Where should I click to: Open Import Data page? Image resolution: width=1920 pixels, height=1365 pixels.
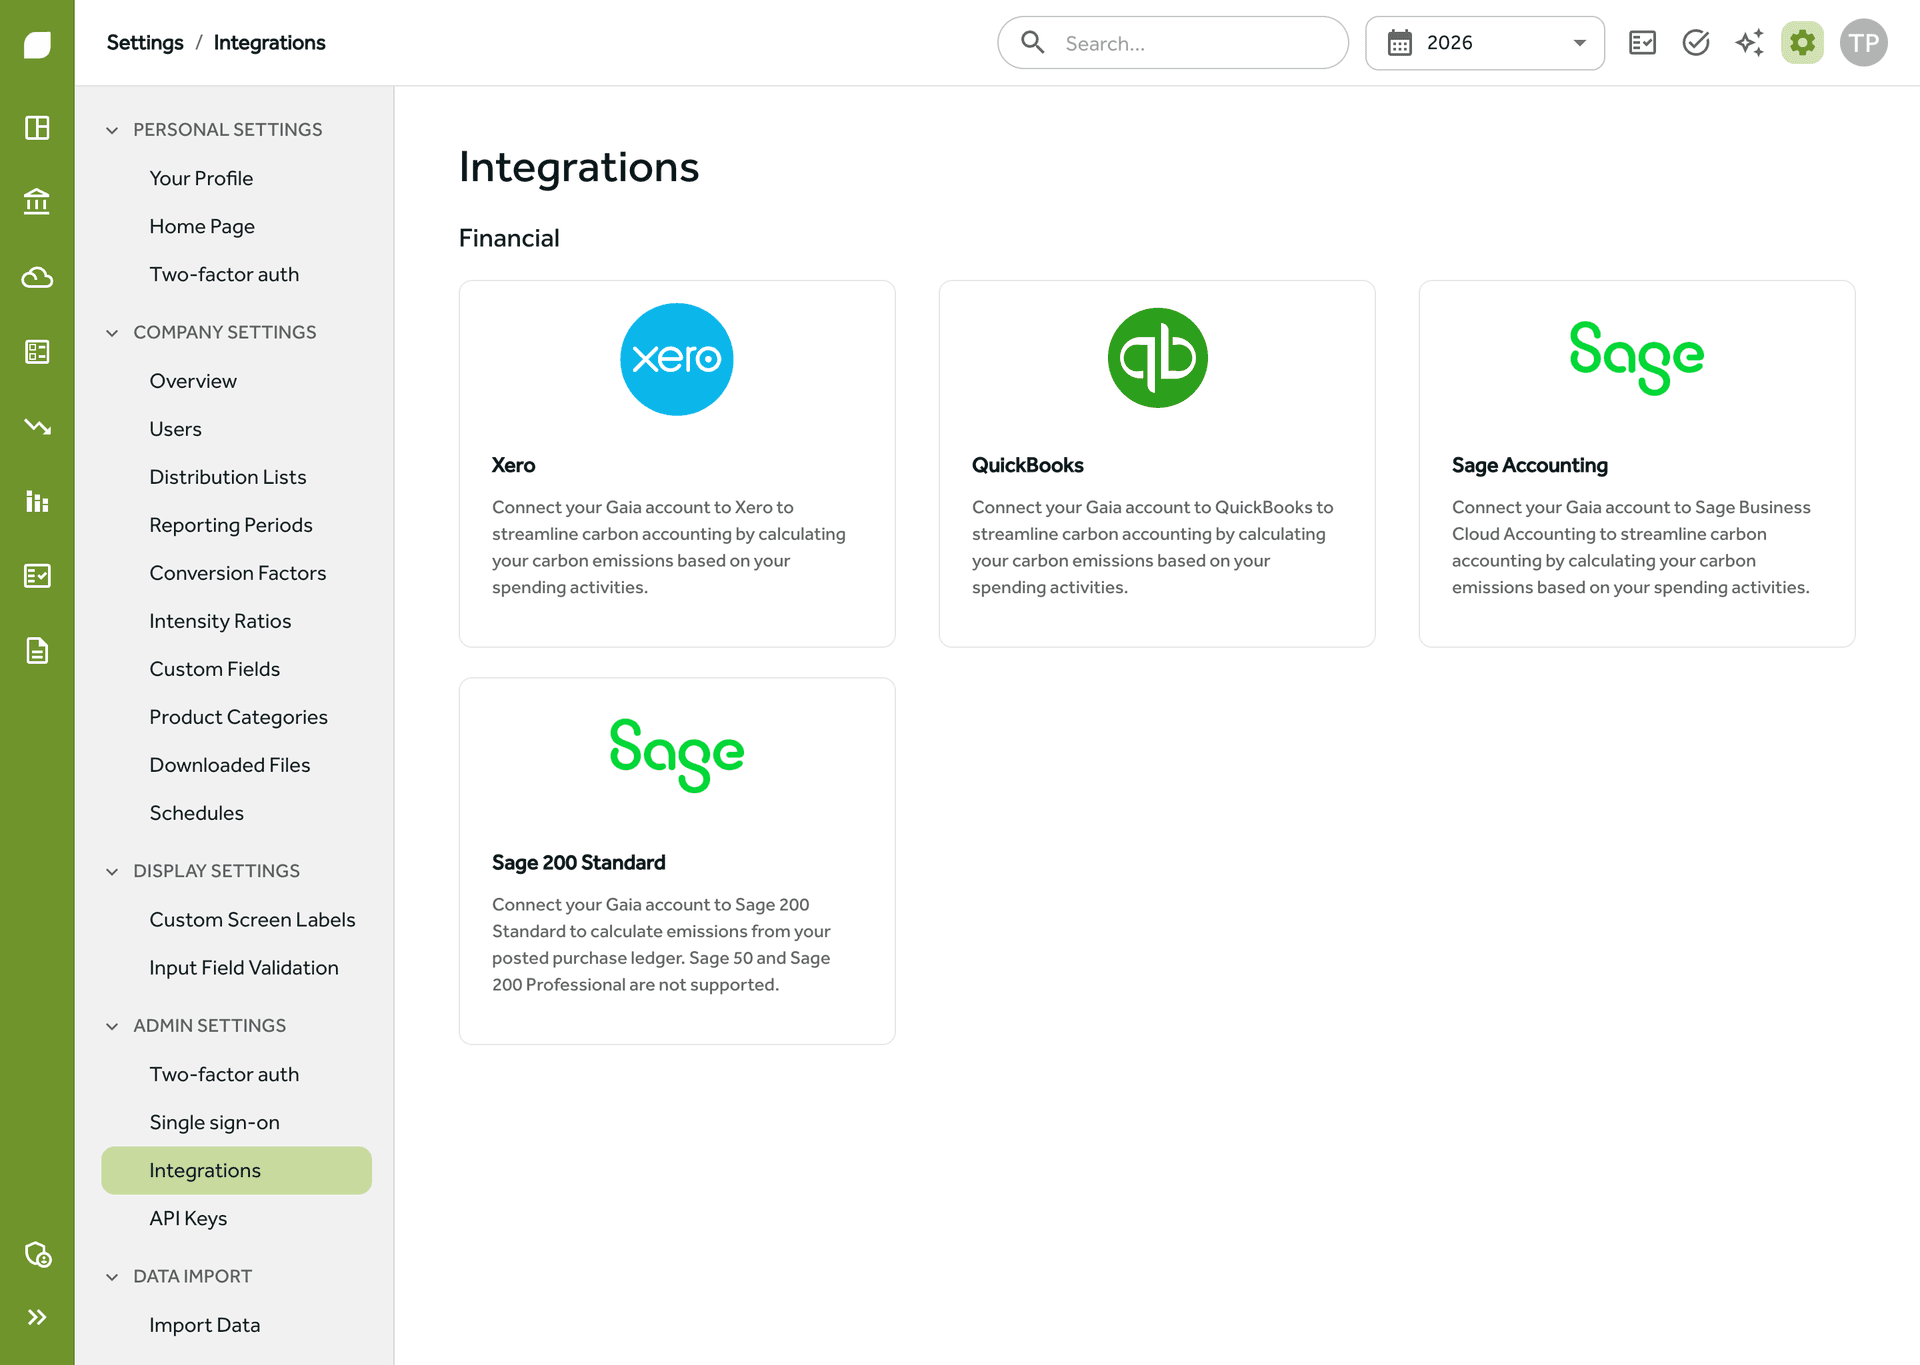point(204,1325)
